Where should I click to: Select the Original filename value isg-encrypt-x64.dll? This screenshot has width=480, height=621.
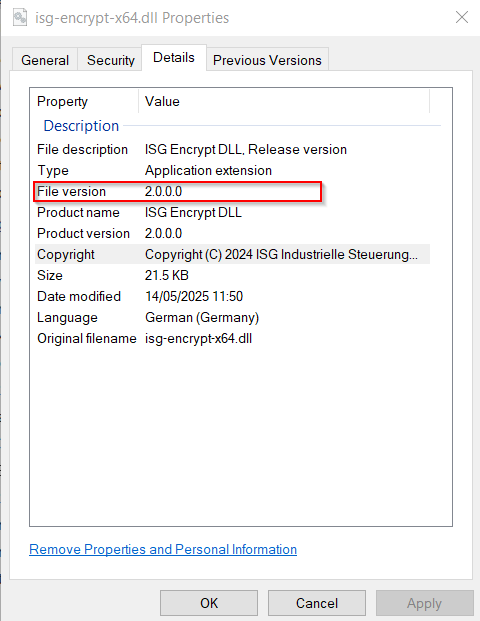(198, 338)
